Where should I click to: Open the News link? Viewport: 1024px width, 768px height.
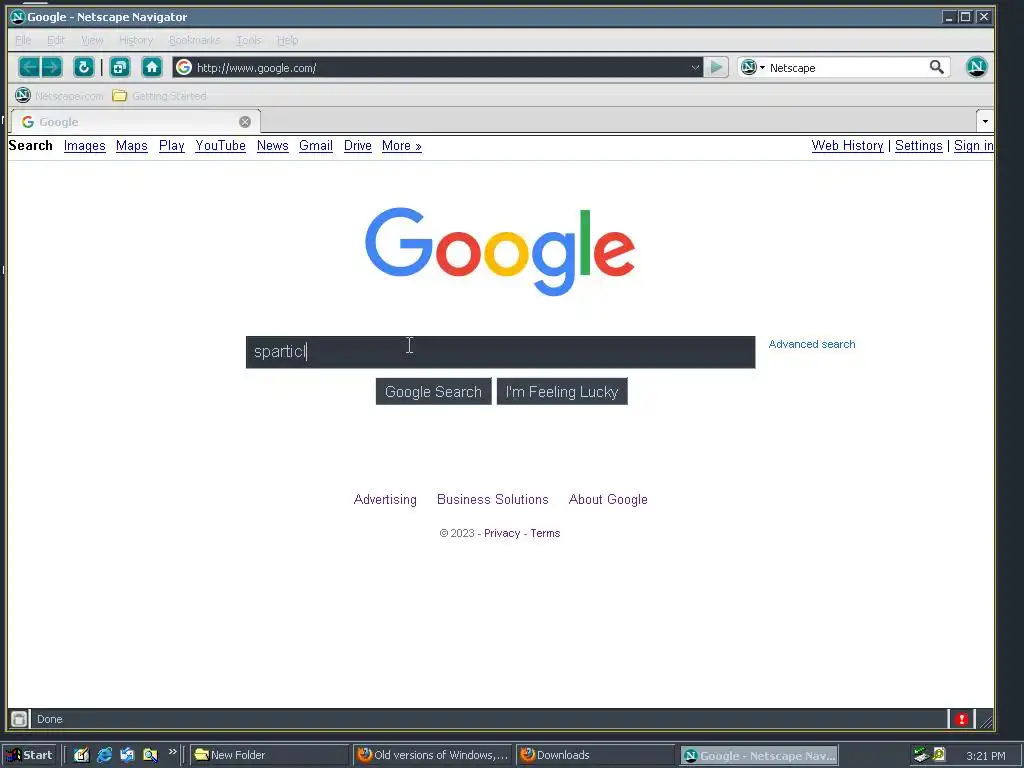pos(272,146)
